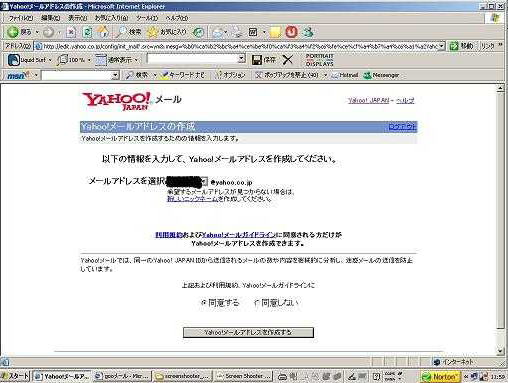Image resolution: width=508 pixels, height=383 pixels.
Task: Open the address bar URL dropdown
Action: (x=442, y=46)
